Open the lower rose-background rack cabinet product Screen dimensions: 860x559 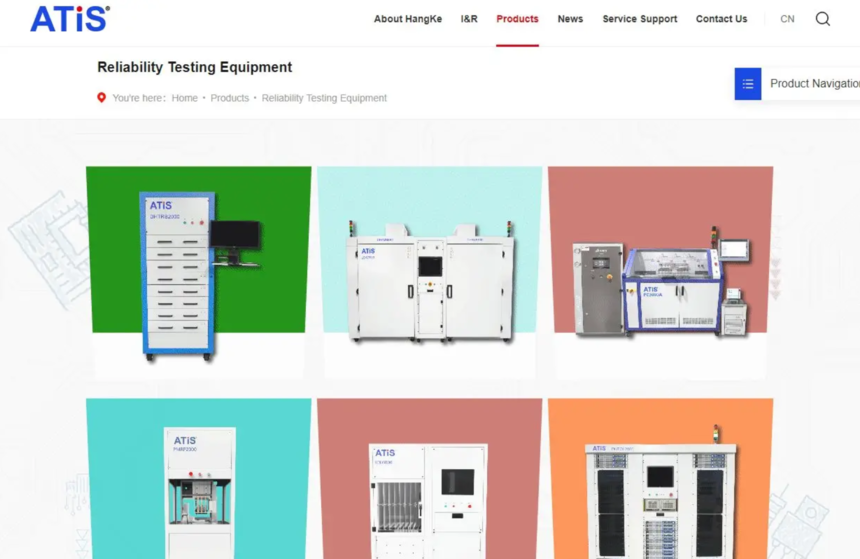(x=429, y=479)
